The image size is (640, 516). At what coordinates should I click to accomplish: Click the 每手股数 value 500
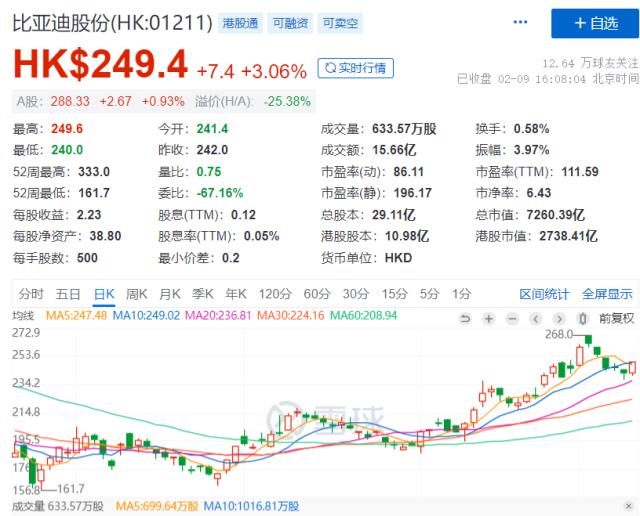coord(87,258)
